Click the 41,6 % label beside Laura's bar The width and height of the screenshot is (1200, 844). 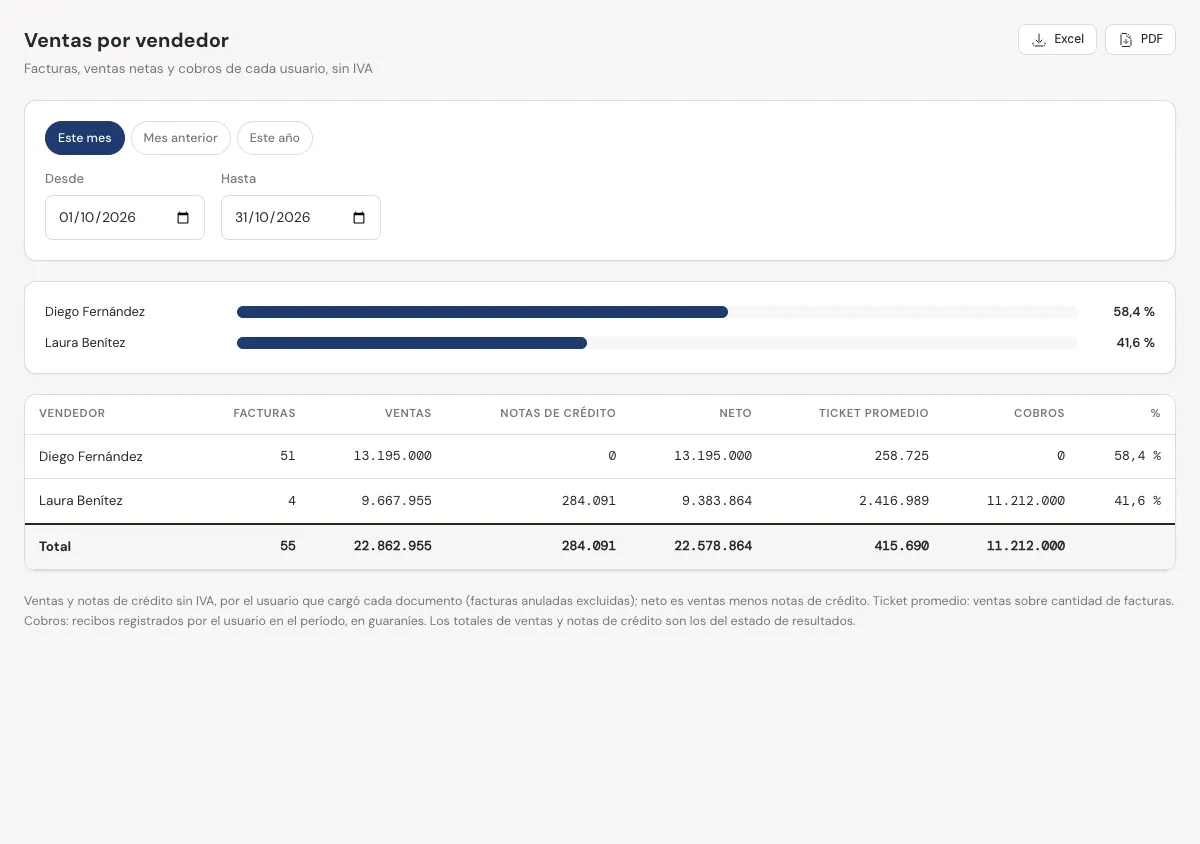[x=1135, y=343]
